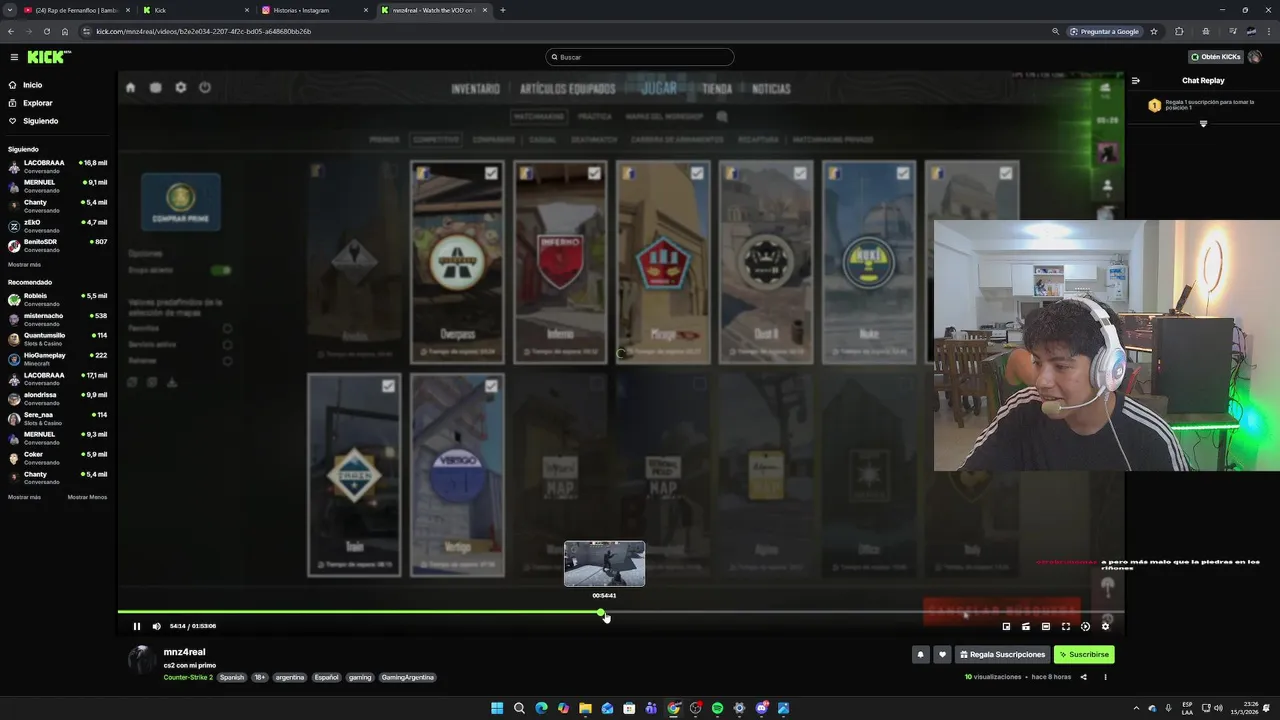Click the GamingArgentina tag
This screenshot has height=720, width=1280.
coord(407,677)
